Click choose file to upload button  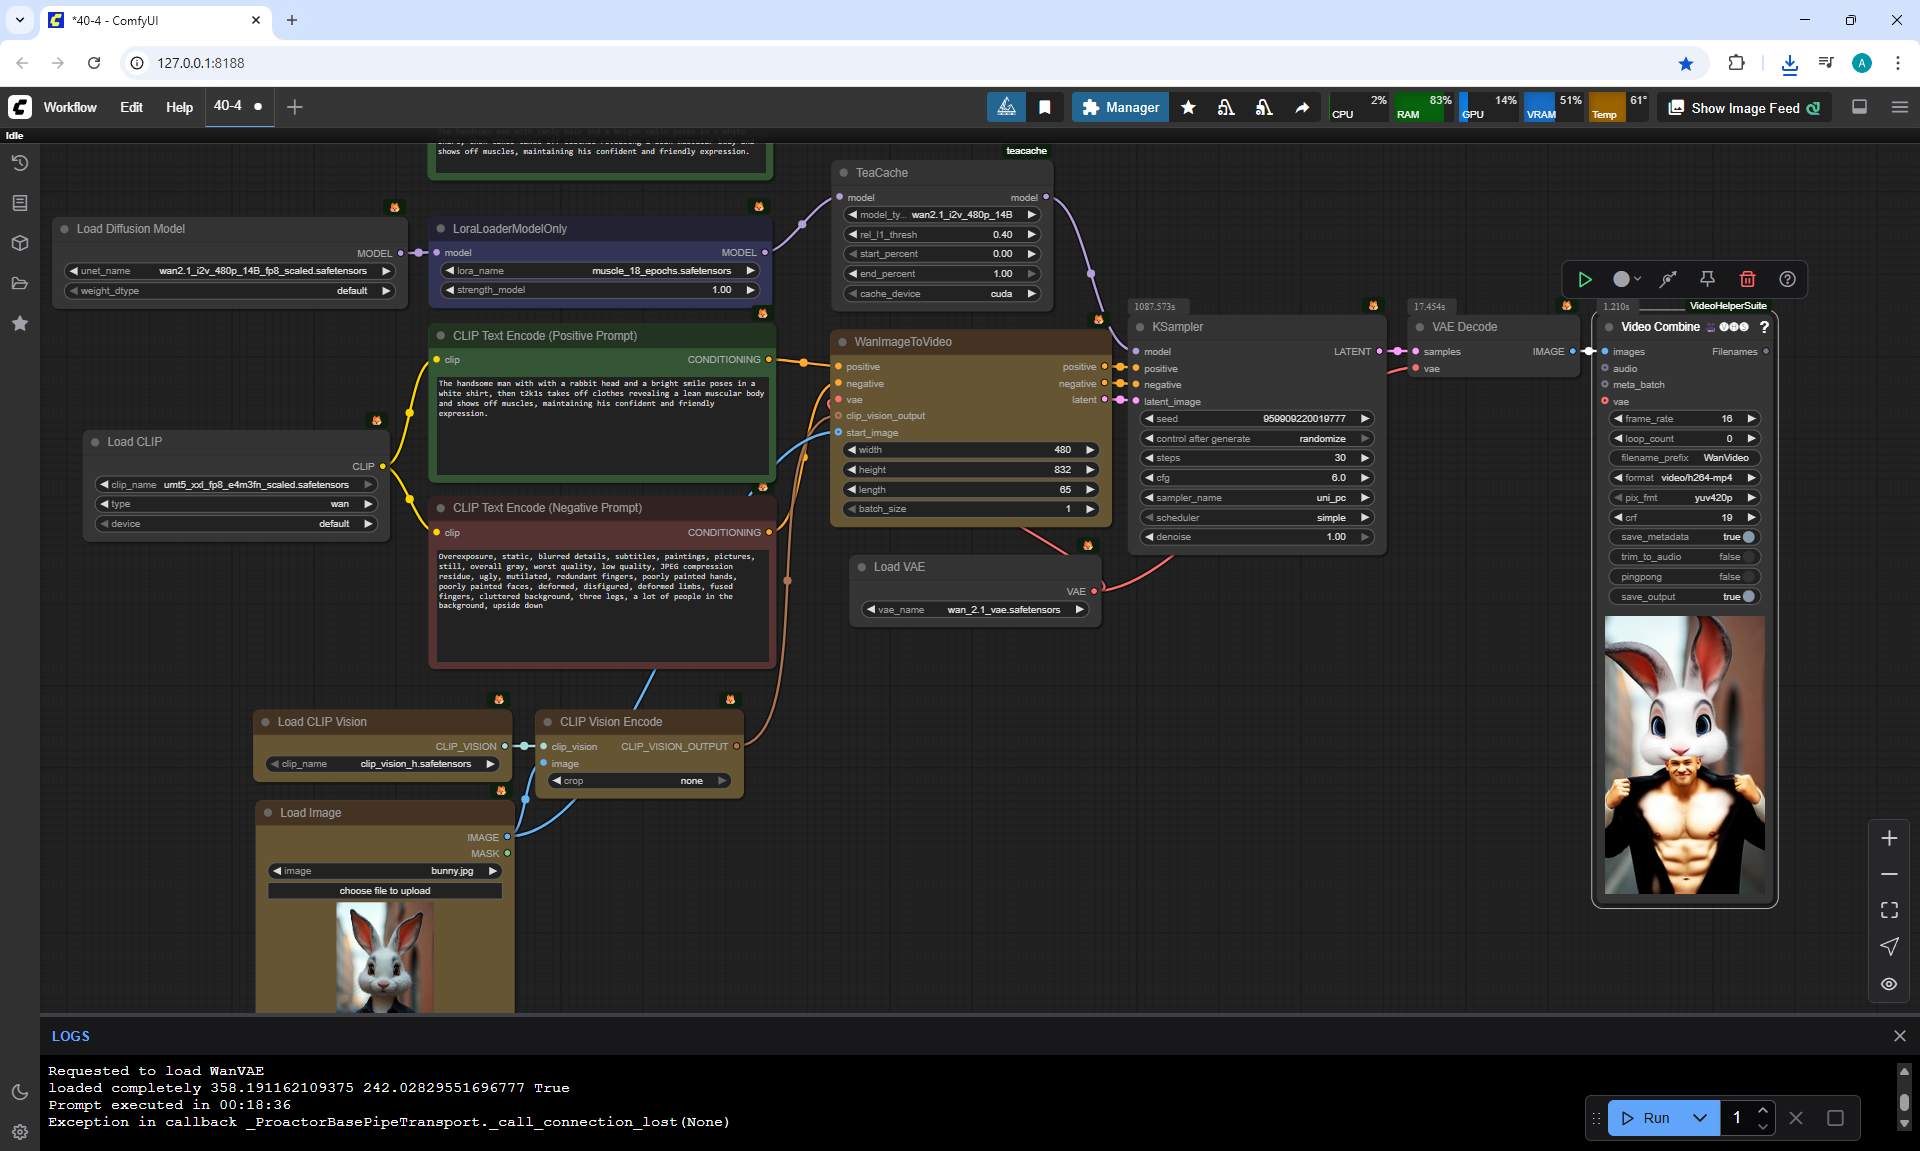coord(385,891)
